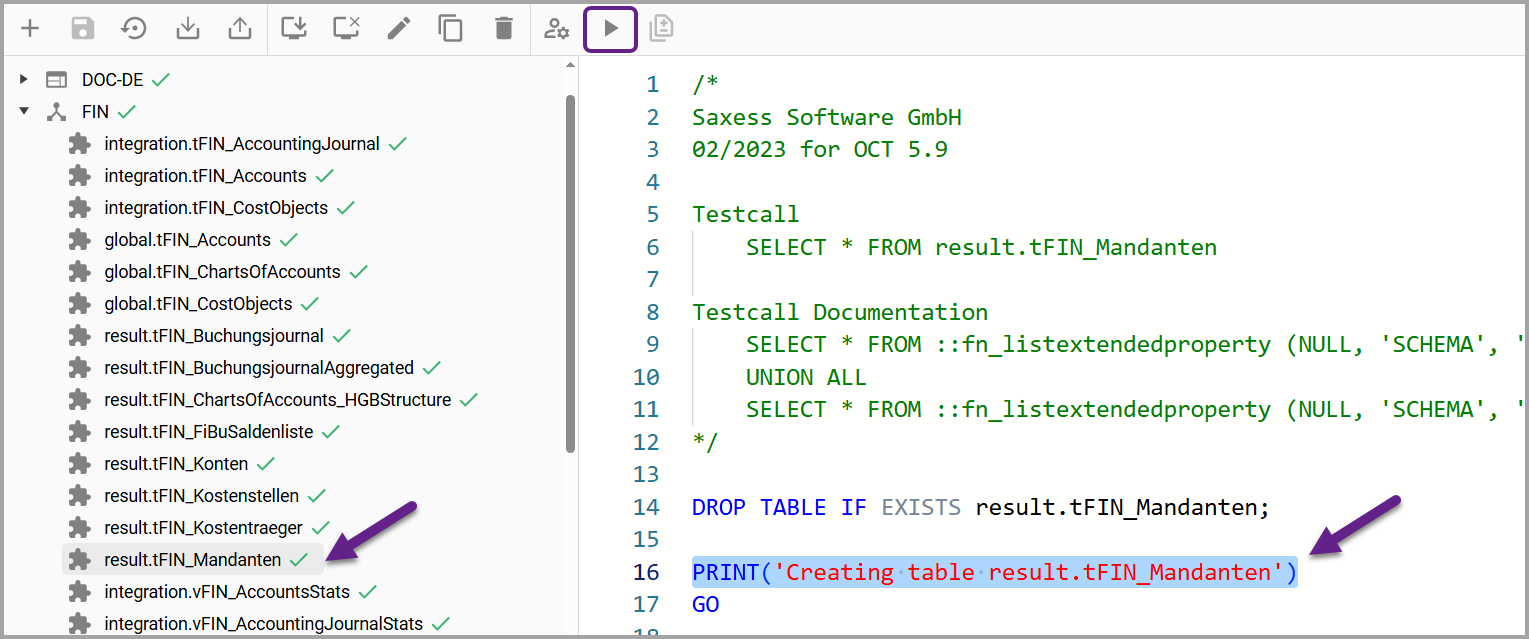Click the trash delete icon
The width and height of the screenshot is (1529, 639).
click(x=504, y=29)
